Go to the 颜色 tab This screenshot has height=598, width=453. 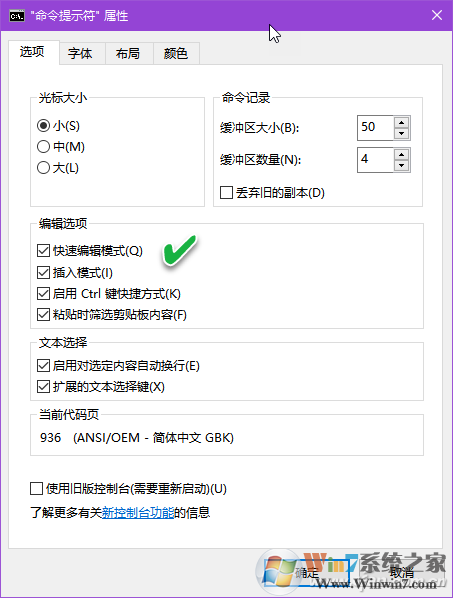tap(176, 53)
